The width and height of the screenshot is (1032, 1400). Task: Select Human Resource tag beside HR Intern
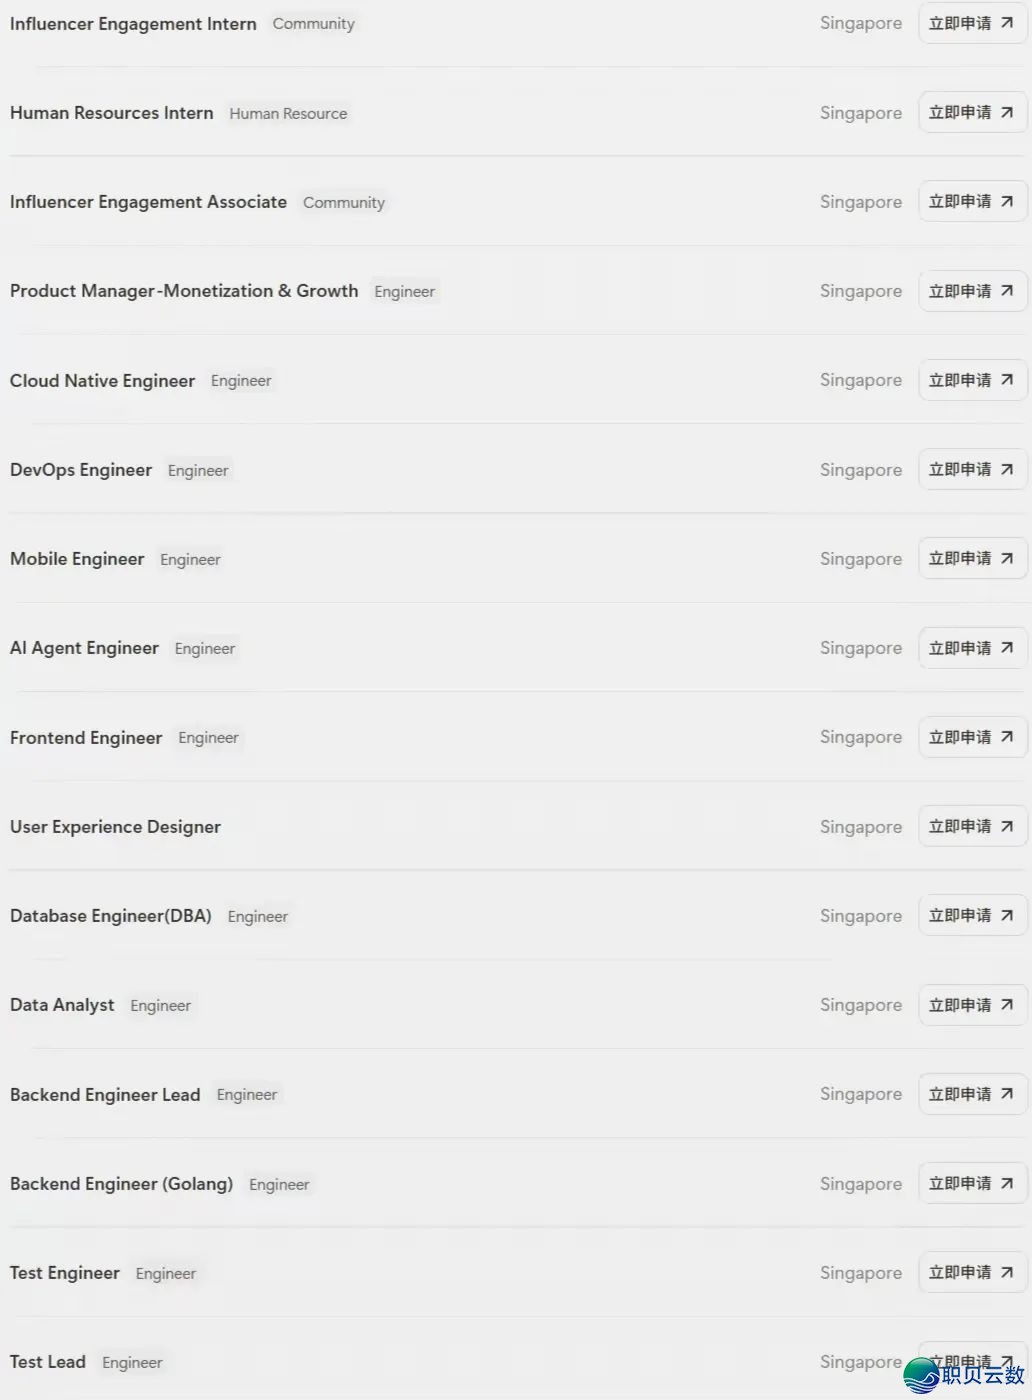288,114
